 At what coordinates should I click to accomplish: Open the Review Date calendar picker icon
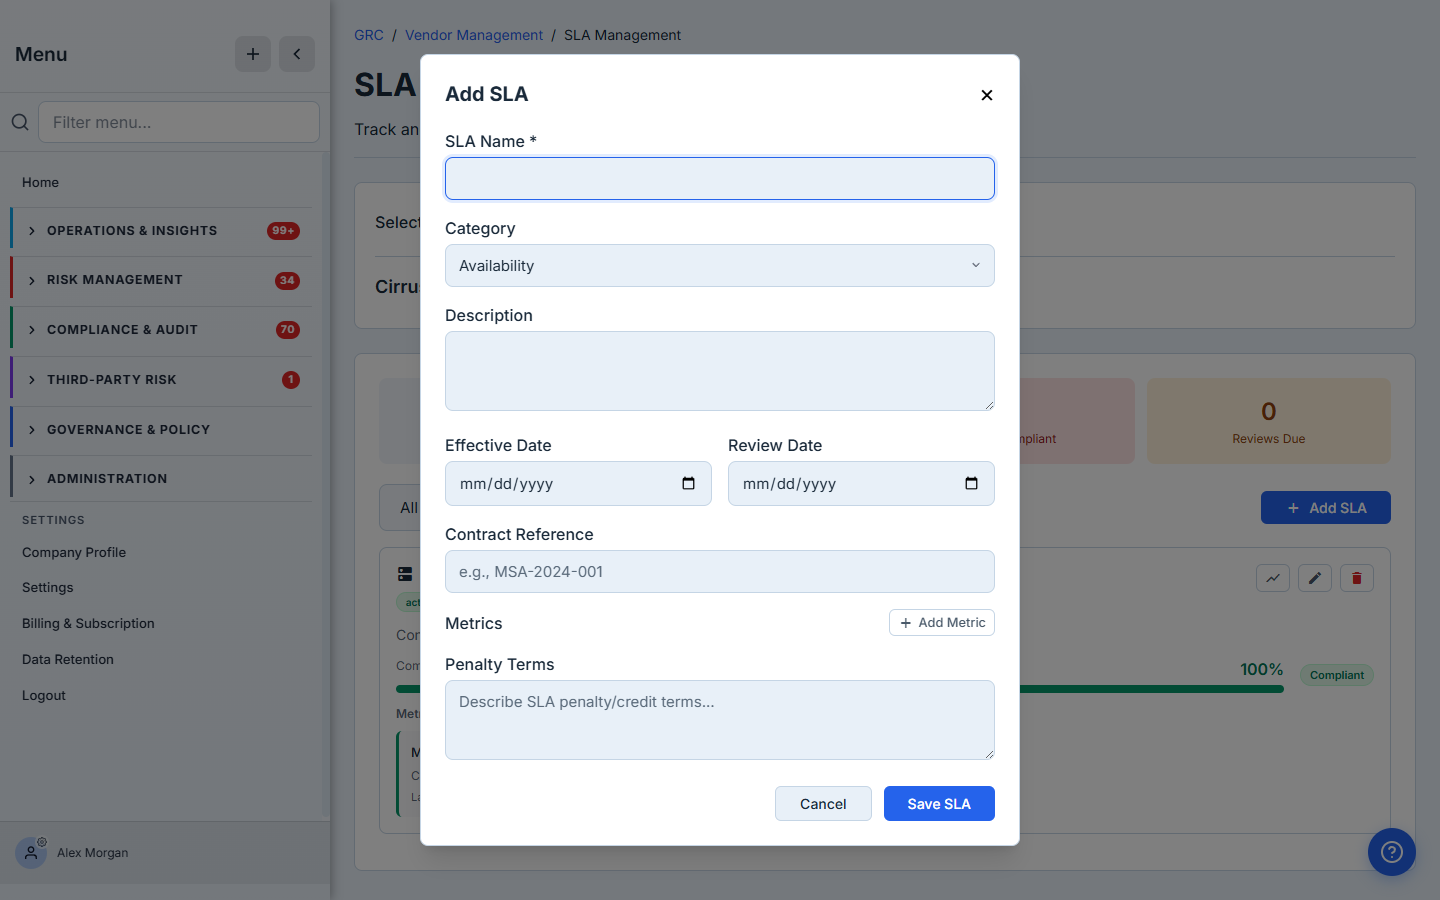pyautogui.click(x=971, y=484)
